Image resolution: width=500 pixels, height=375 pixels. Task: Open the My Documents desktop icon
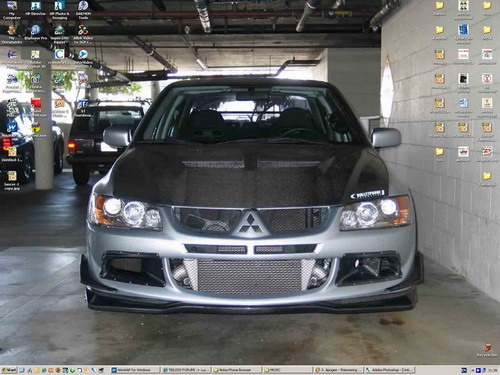(x=12, y=34)
